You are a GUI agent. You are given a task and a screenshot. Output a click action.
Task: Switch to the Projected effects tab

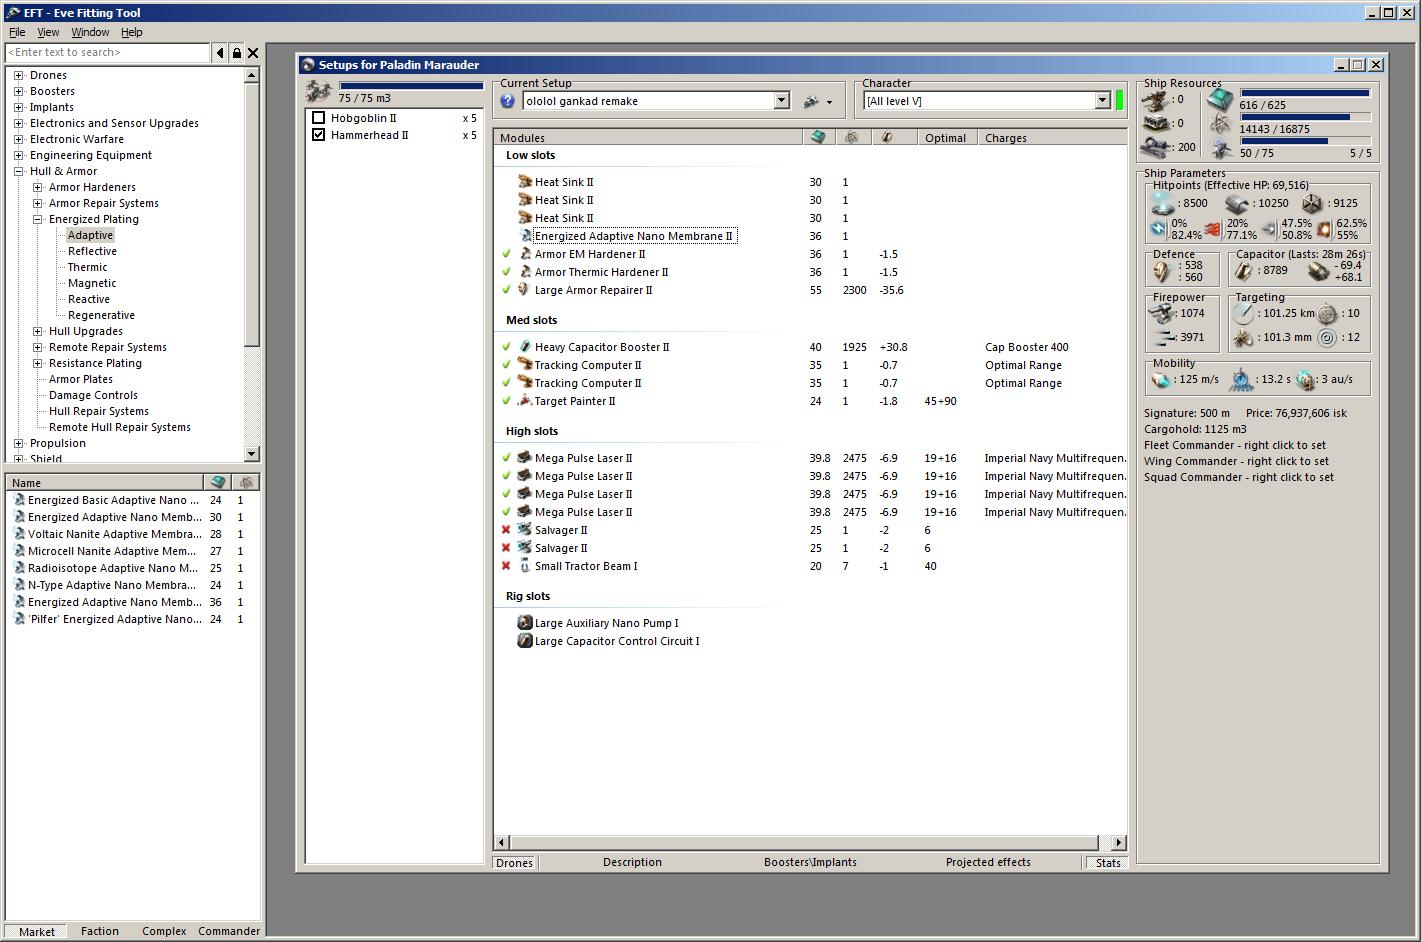pos(988,862)
